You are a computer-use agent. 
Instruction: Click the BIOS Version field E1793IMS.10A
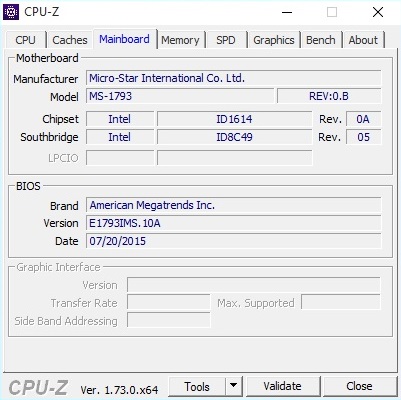233,223
